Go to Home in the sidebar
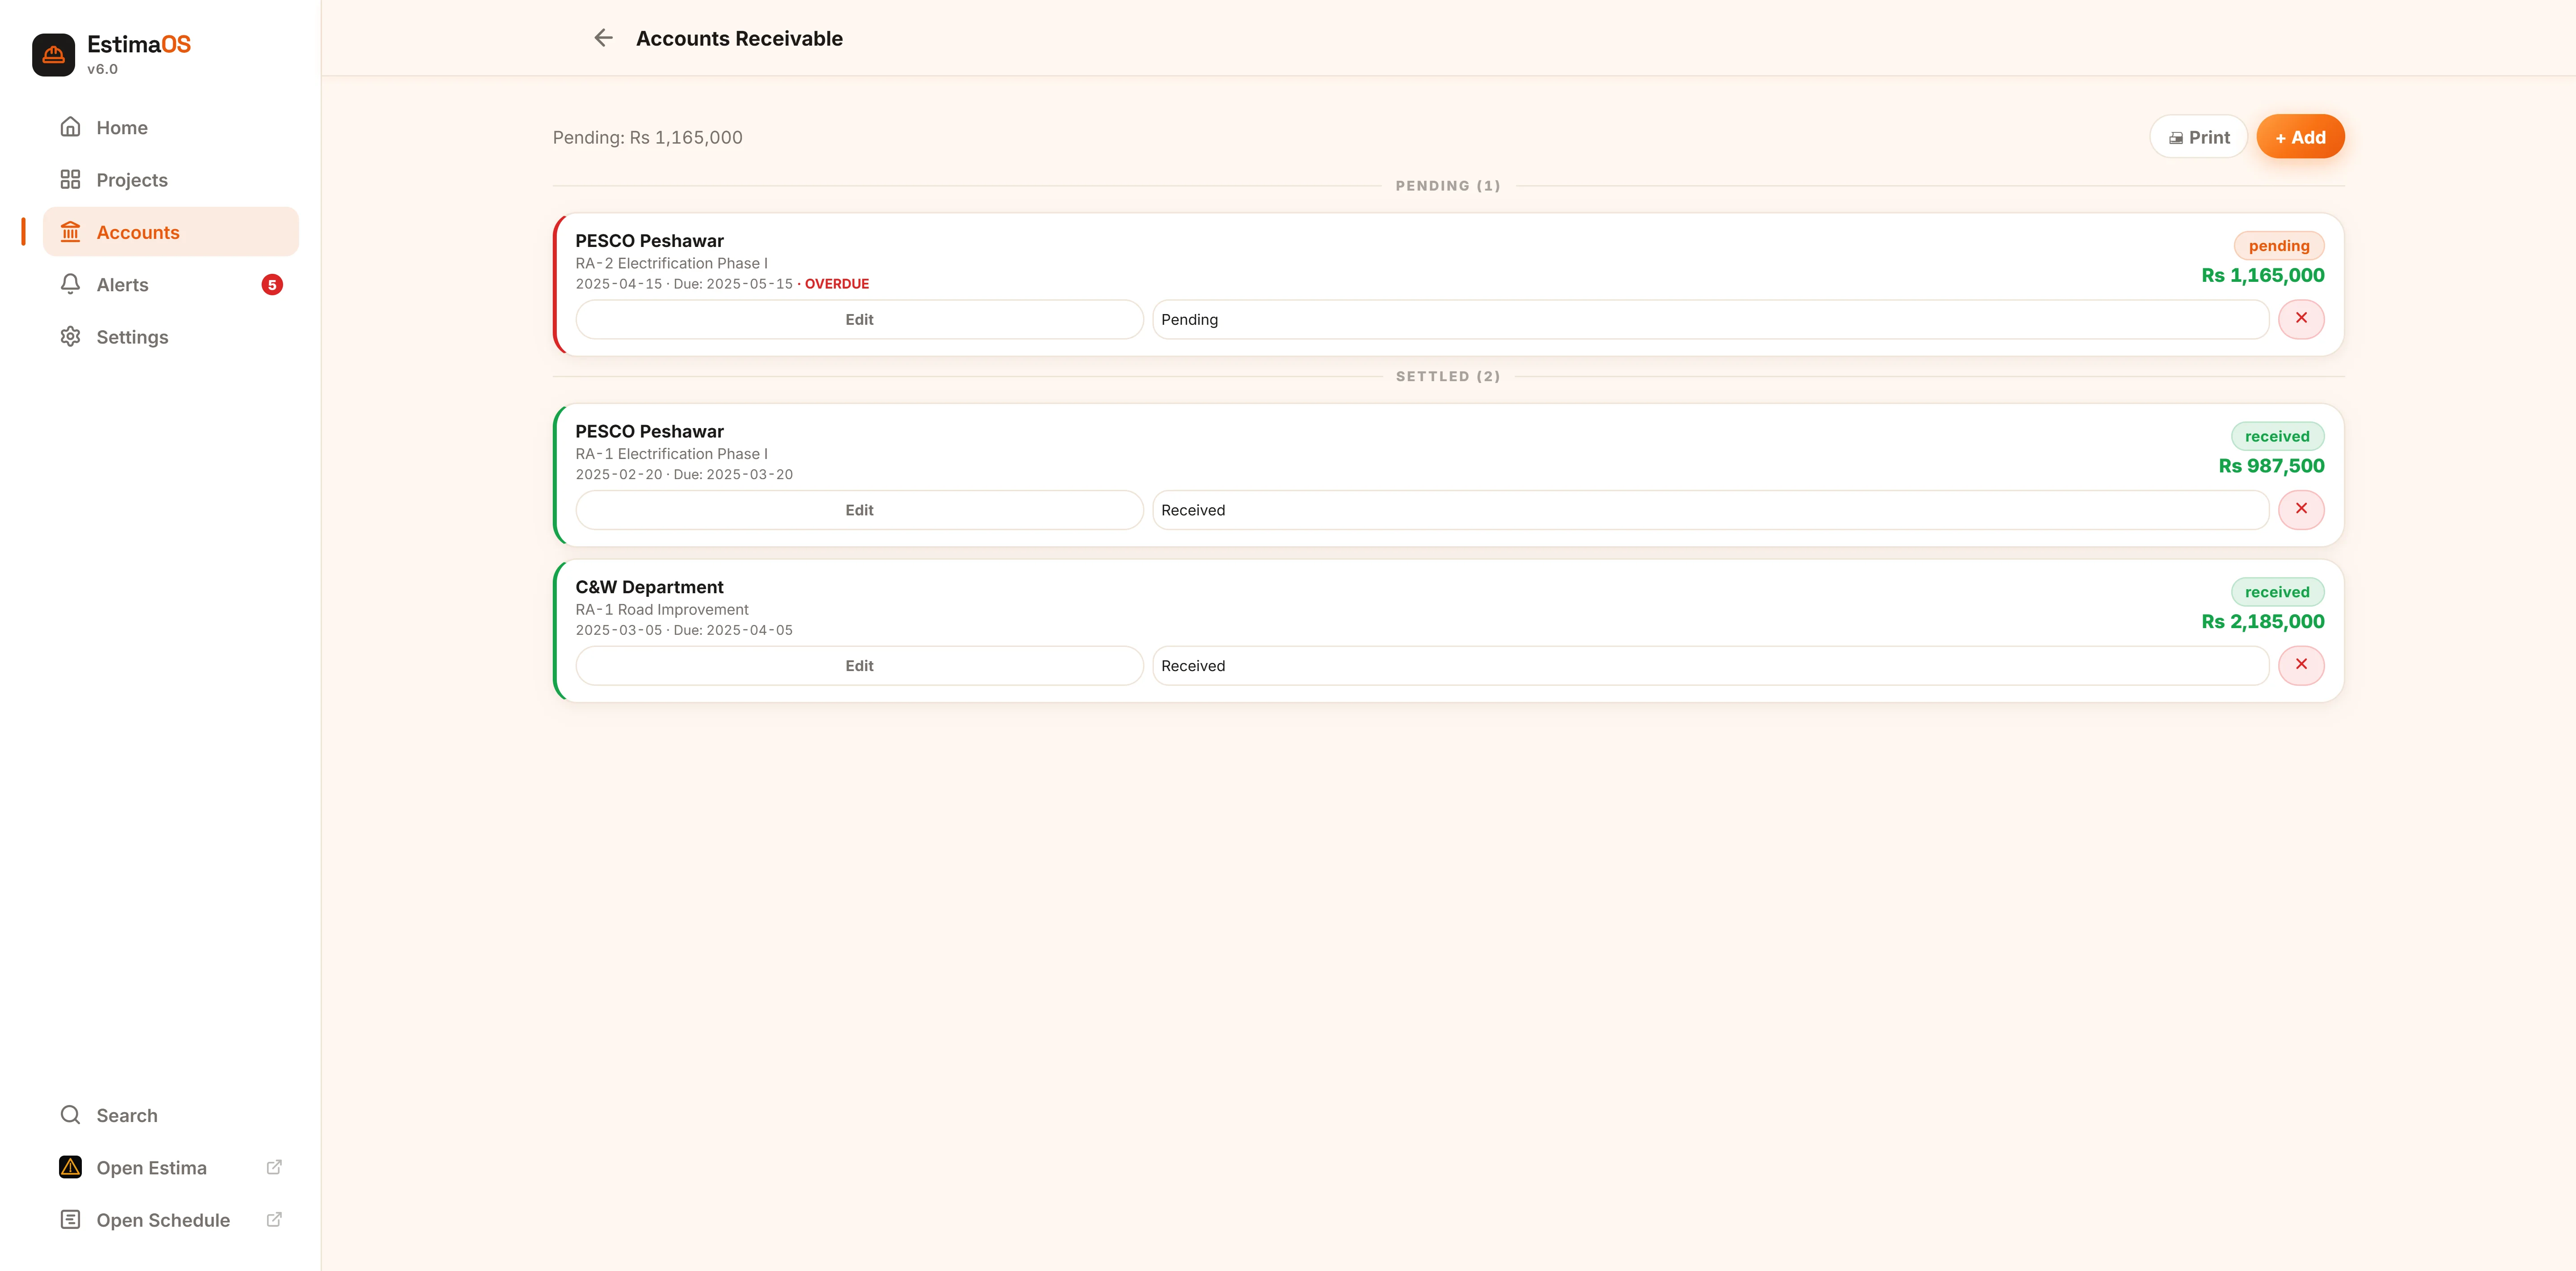Screen dimensions: 2576x1271 171,128
